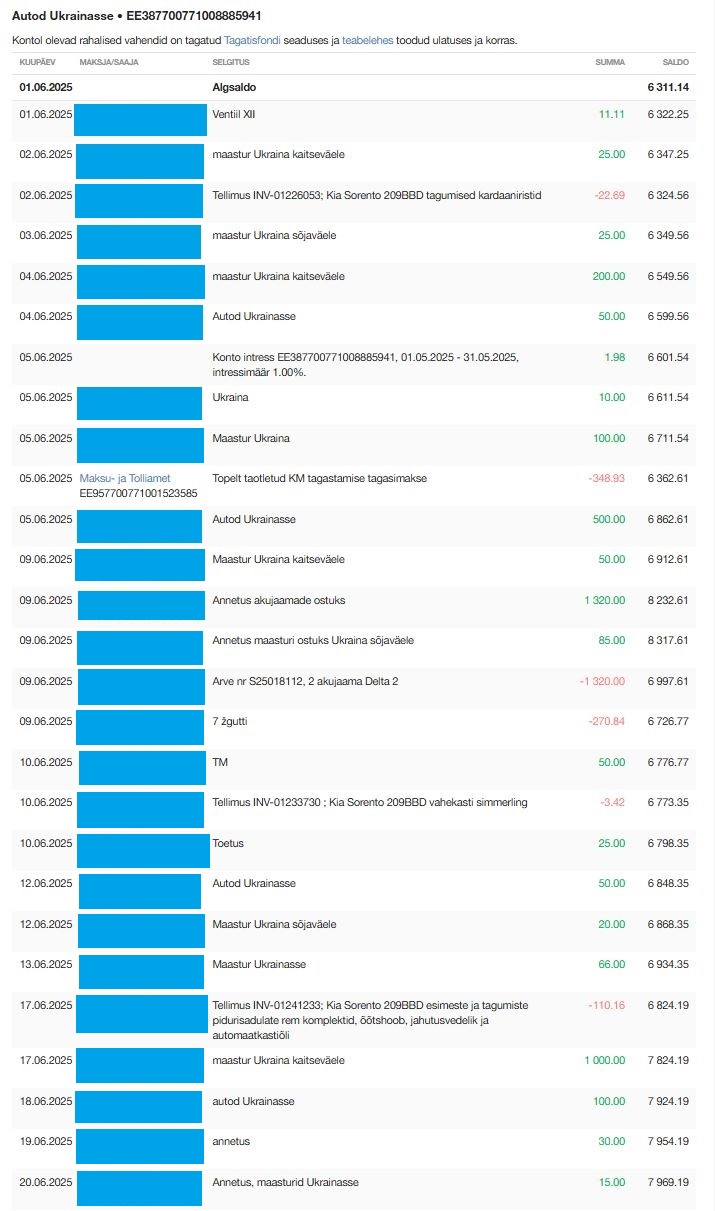Click the 1 000.00 donation amount
This screenshot has width=715, height=1211.
tap(604, 1060)
